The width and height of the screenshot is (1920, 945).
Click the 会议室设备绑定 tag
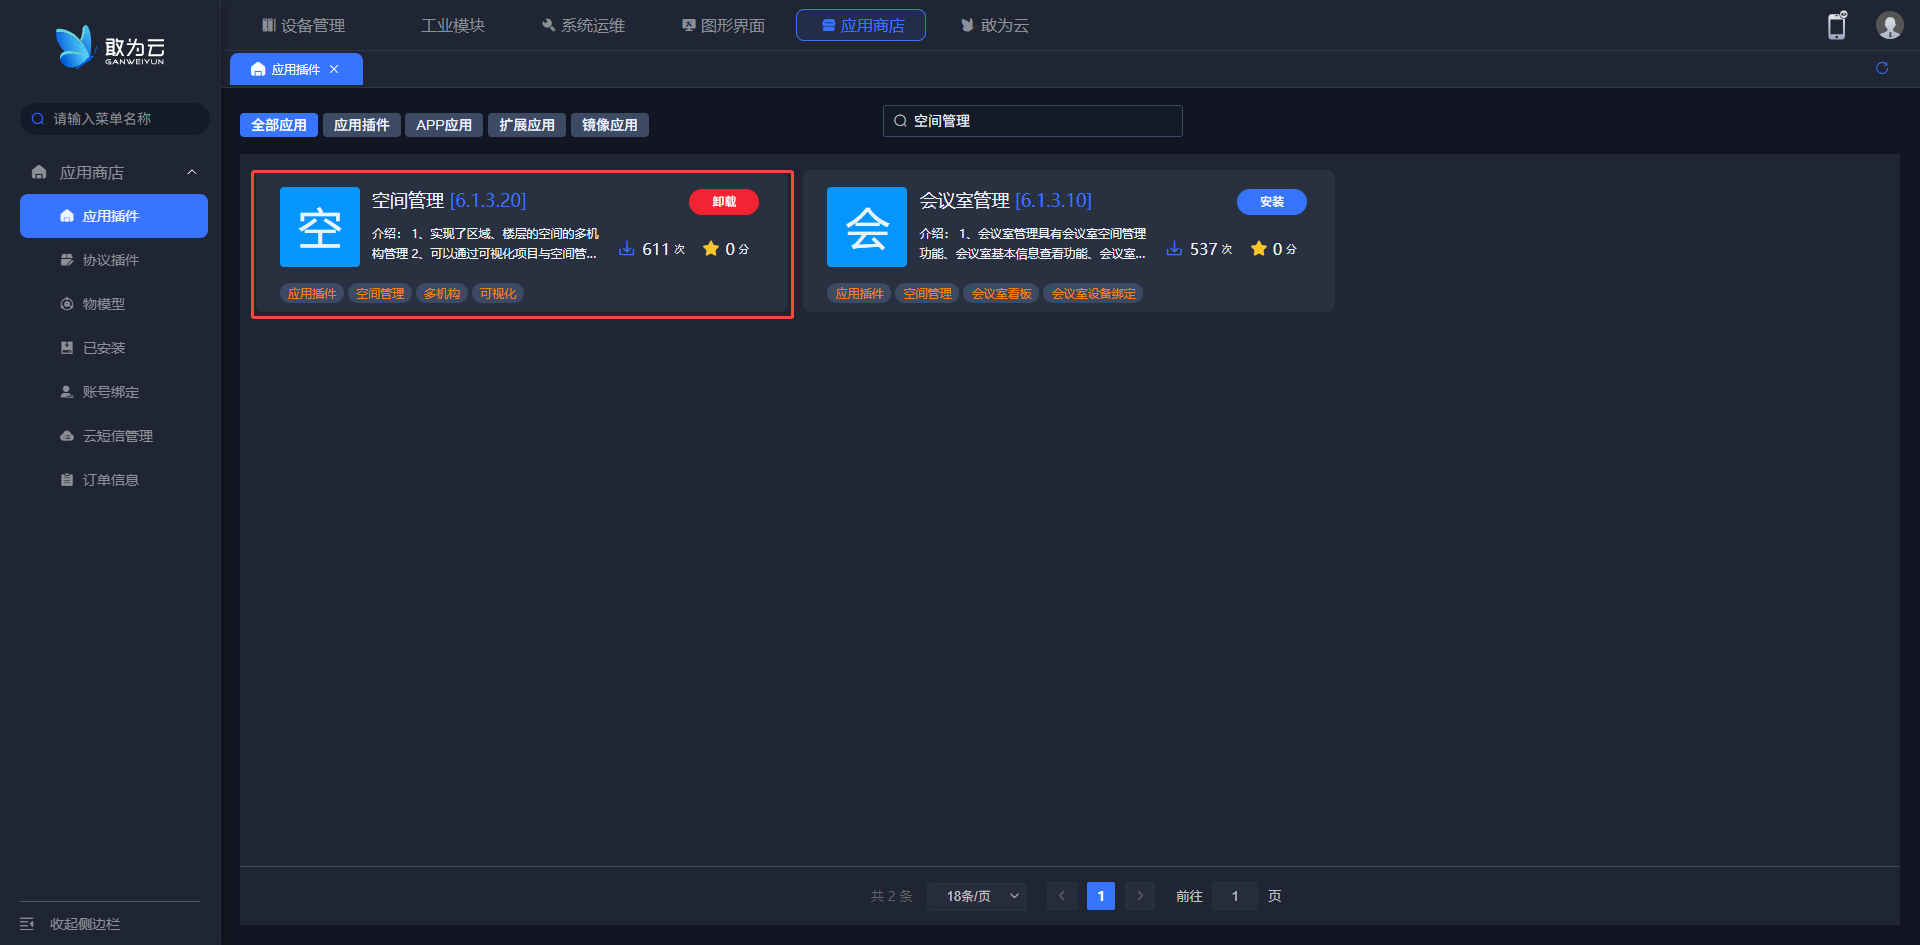(x=1094, y=294)
